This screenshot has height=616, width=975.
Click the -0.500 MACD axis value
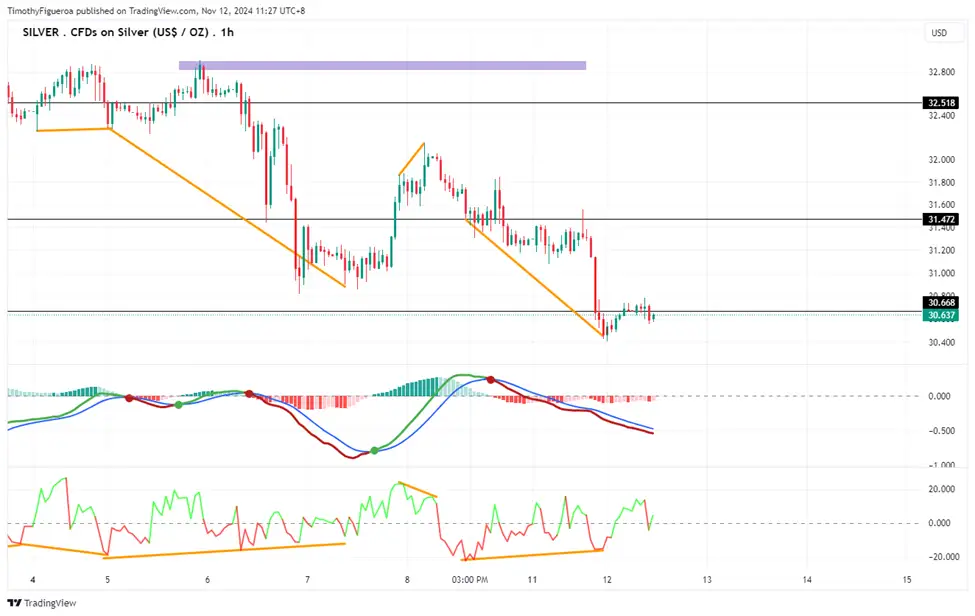pyautogui.click(x=940, y=431)
